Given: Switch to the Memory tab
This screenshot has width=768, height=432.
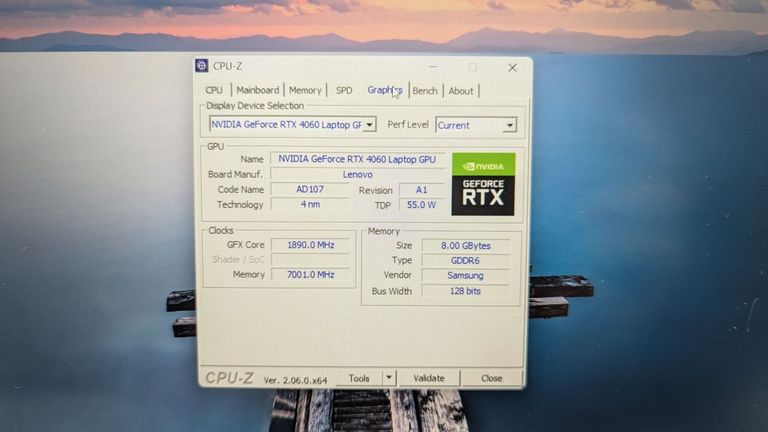Looking at the screenshot, I should point(305,90).
